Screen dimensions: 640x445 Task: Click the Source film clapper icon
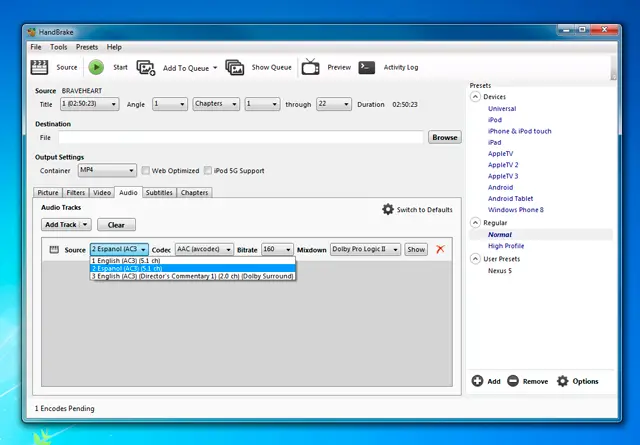40,67
